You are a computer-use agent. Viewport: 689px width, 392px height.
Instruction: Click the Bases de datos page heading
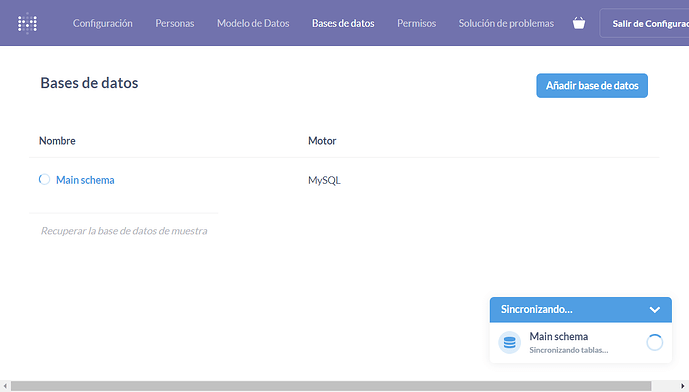(89, 83)
